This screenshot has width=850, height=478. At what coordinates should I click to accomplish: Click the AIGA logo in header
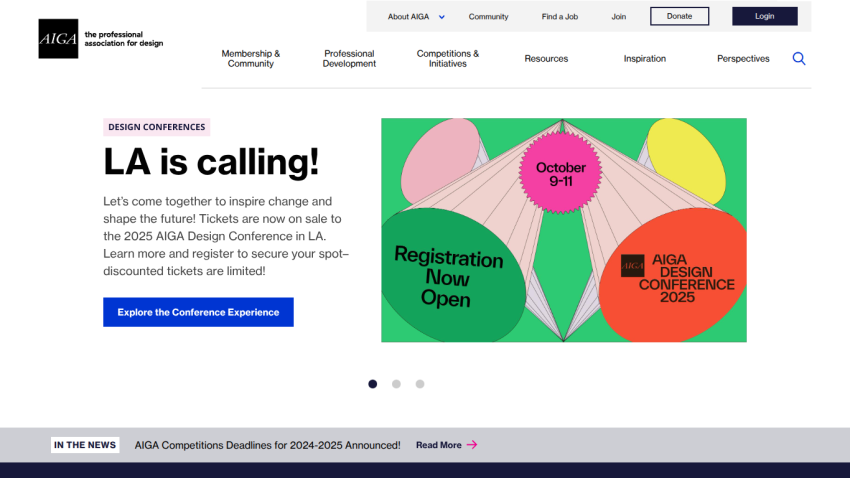pyautogui.click(x=58, y=38)
